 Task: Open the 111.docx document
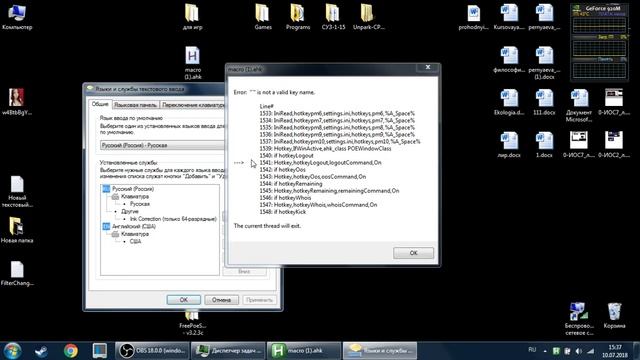coord(544,102)
